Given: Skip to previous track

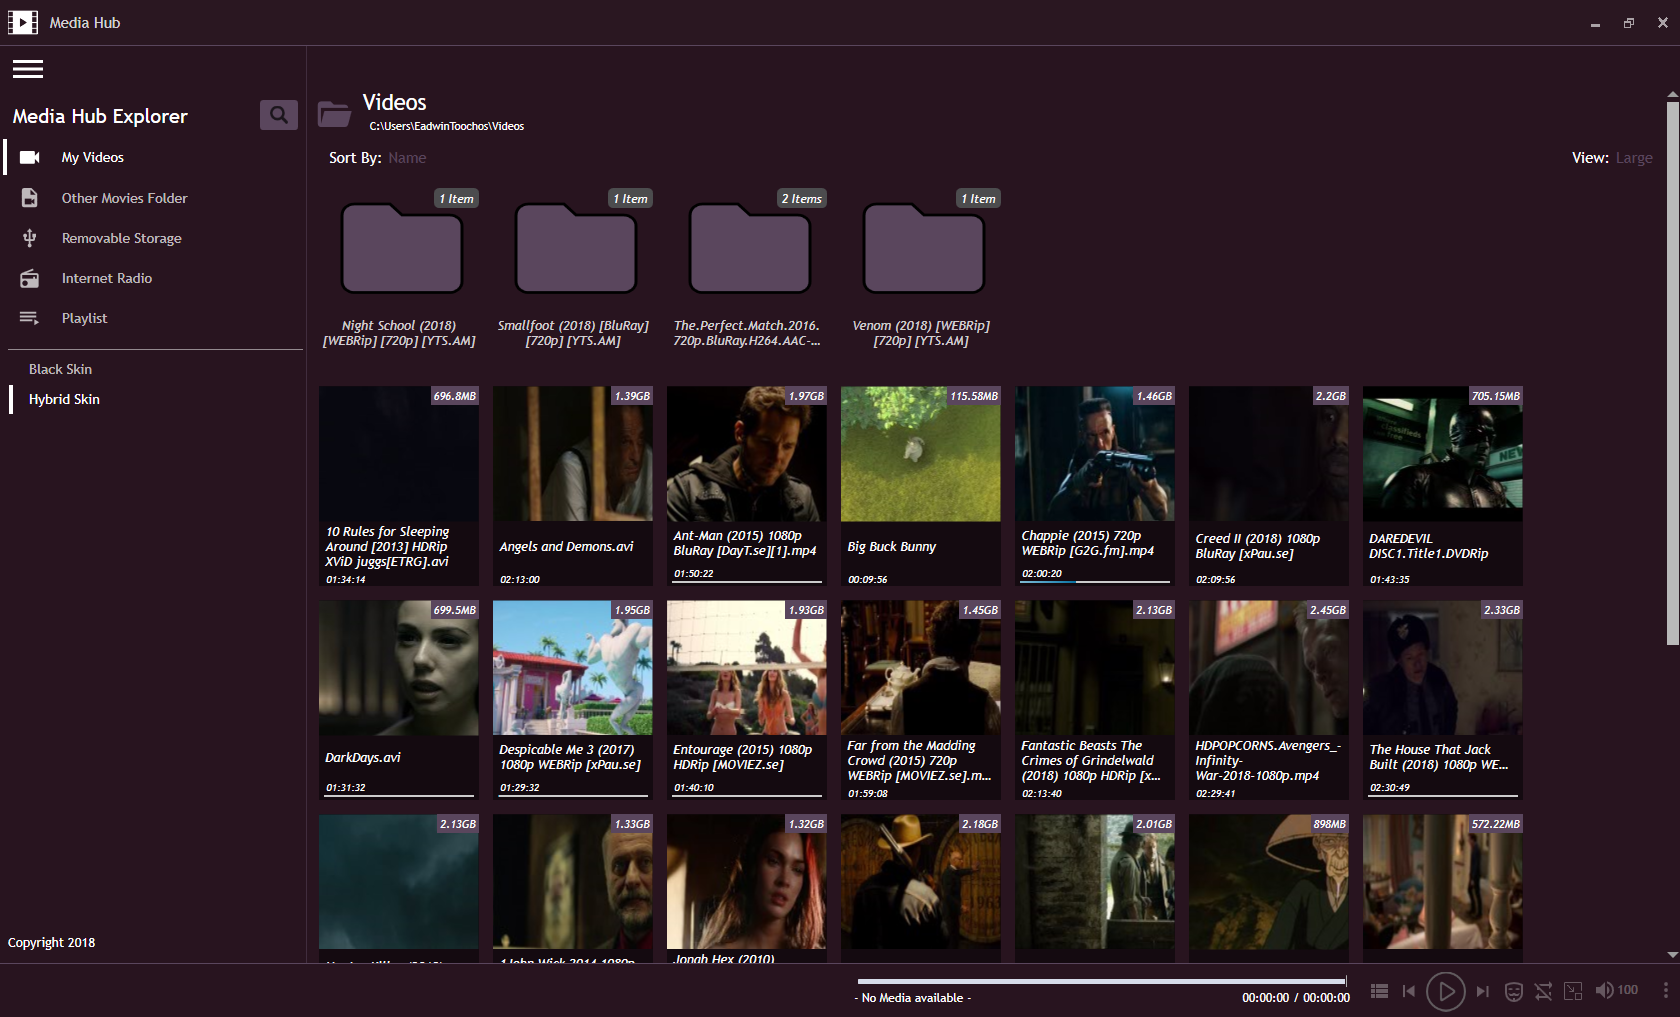Looking at the screenshot, I should click(x=1409, y=991).
